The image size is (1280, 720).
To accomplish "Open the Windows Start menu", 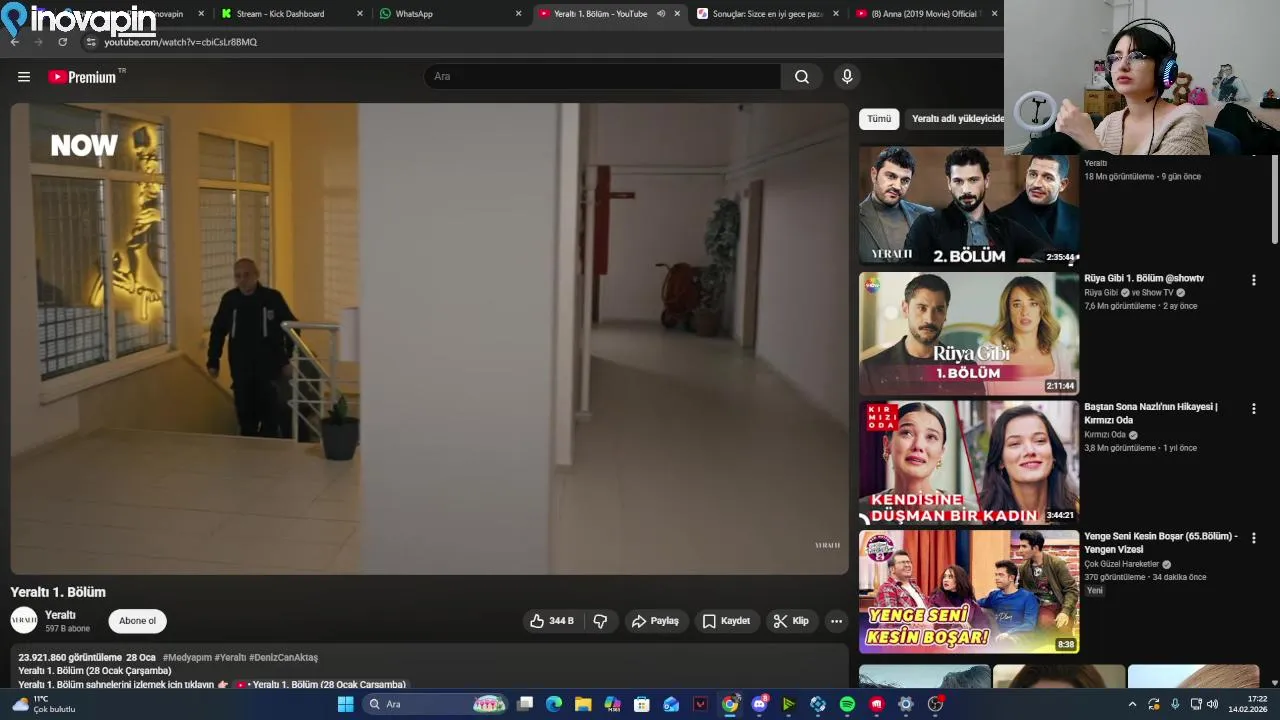I will point(345,704).
